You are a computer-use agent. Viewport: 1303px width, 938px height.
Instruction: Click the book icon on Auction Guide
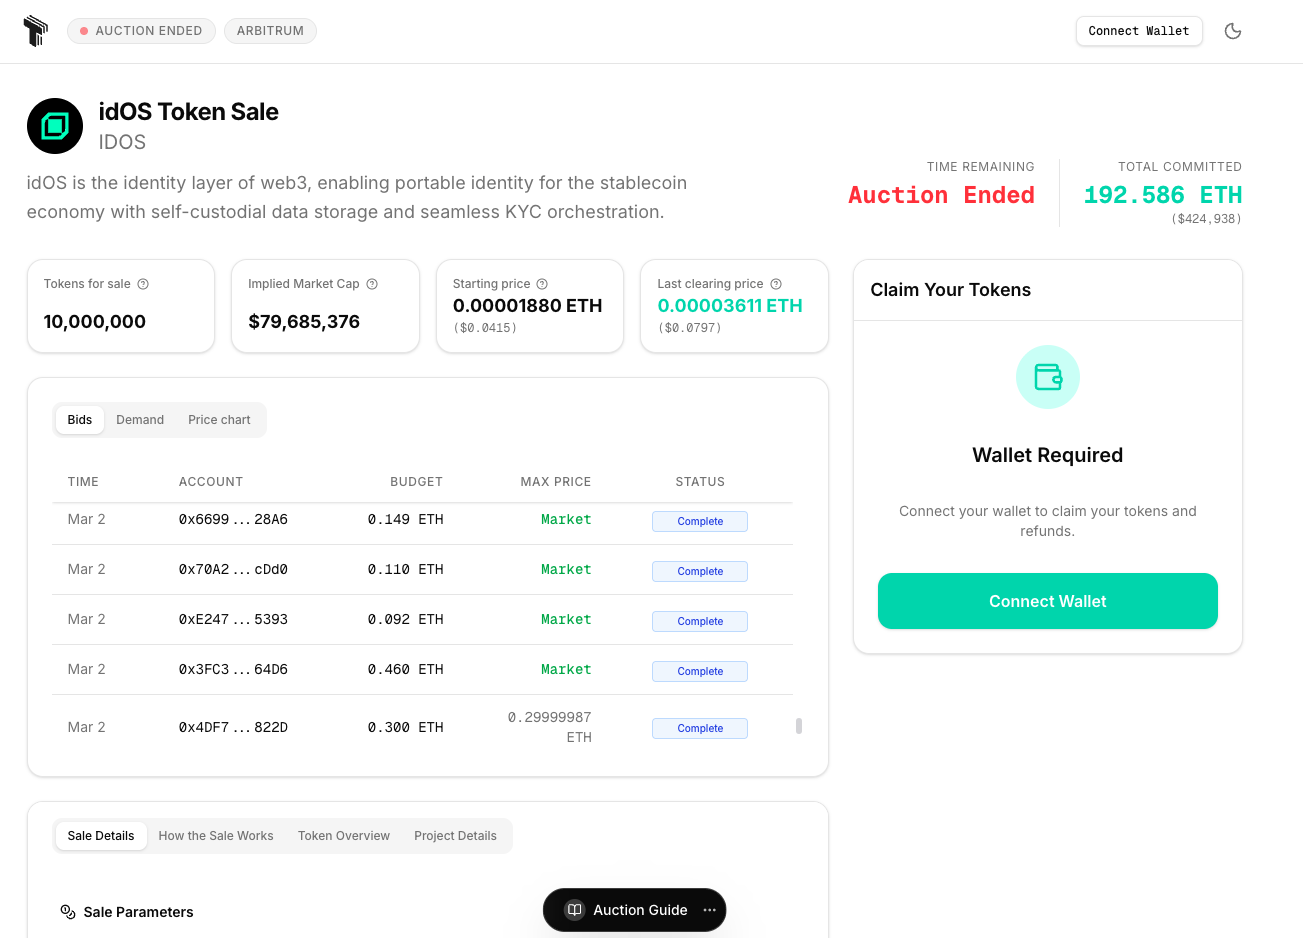(574, 910)
